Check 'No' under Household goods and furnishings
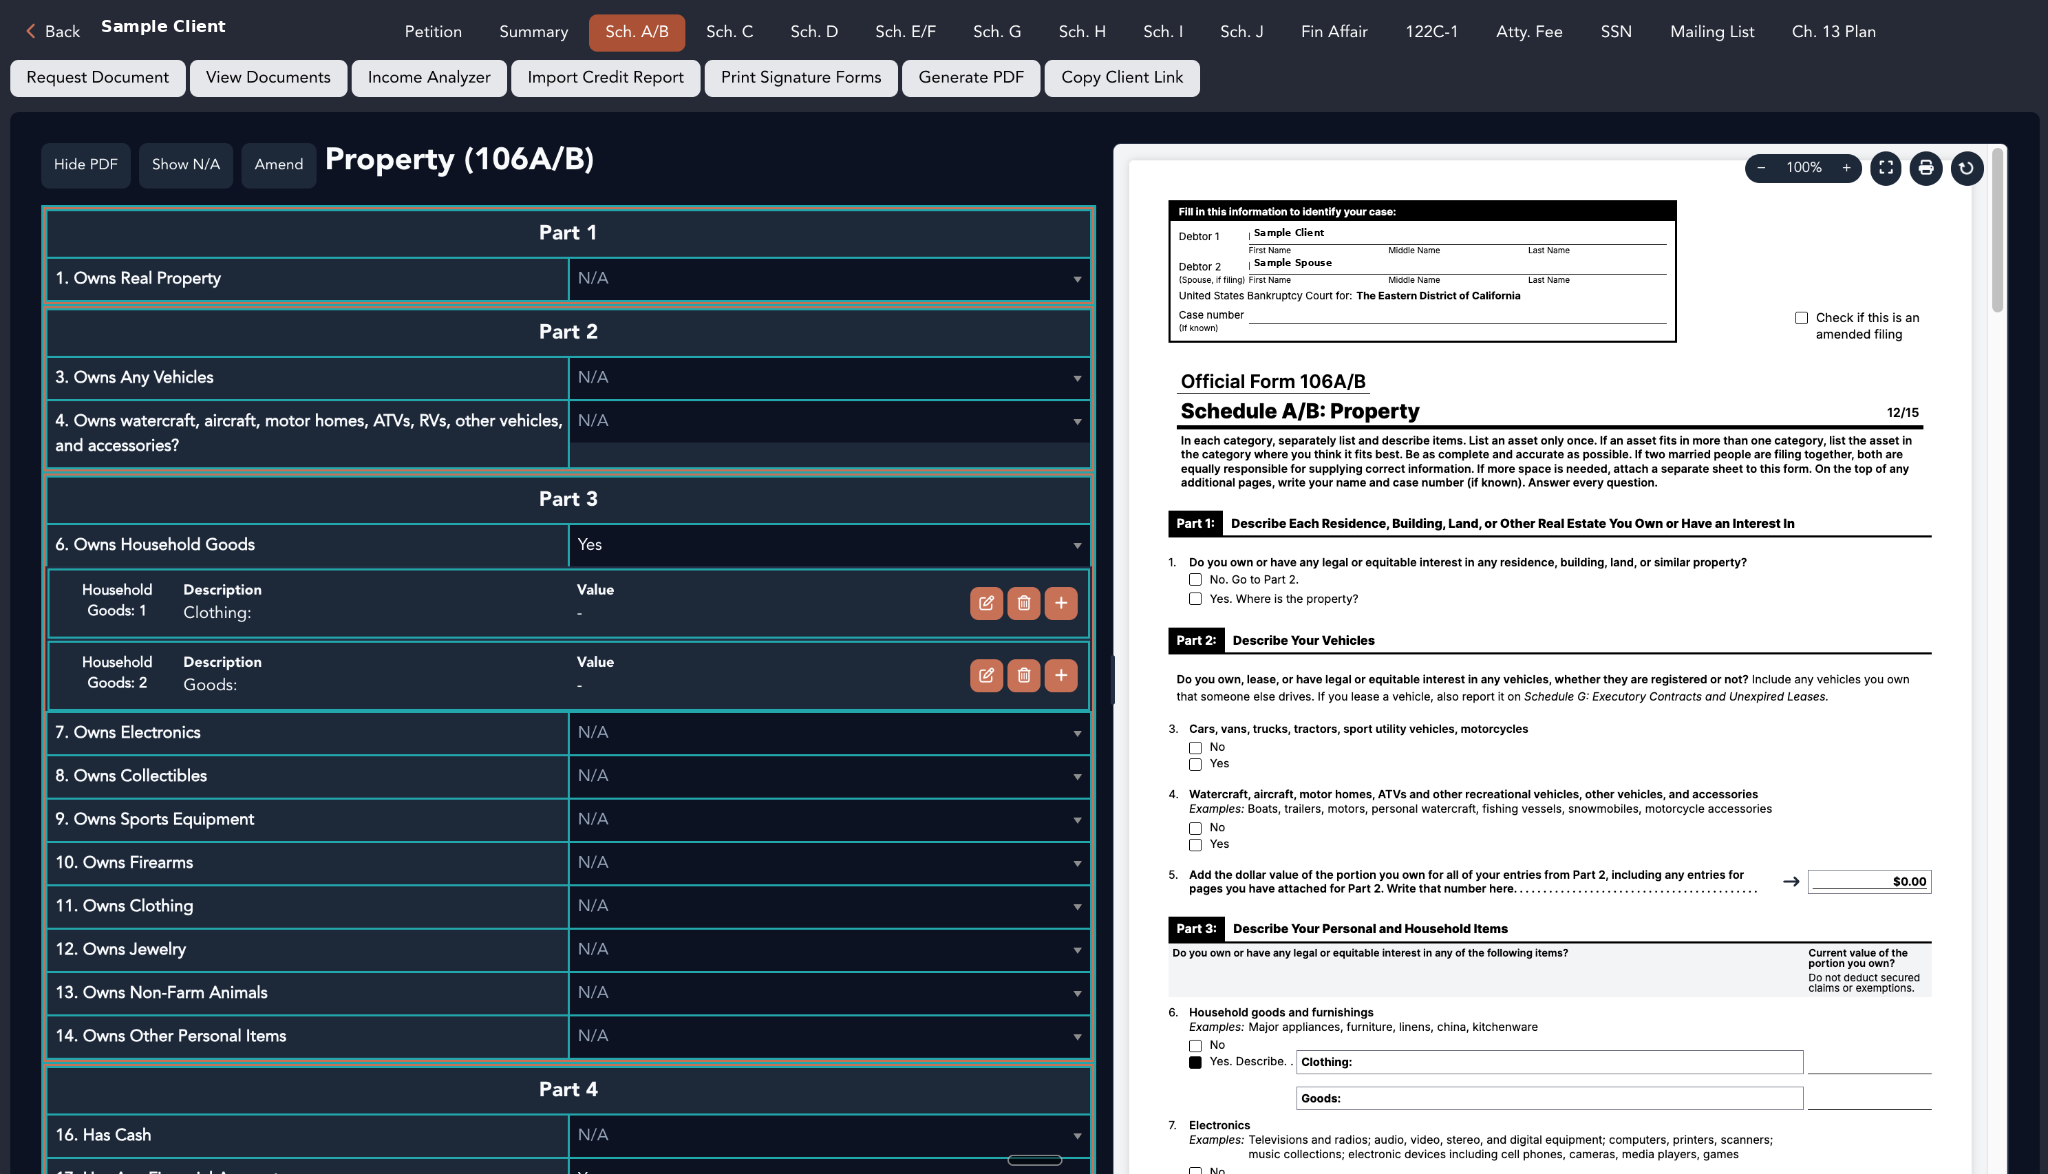2048x1174 pixels. 1195,1046
